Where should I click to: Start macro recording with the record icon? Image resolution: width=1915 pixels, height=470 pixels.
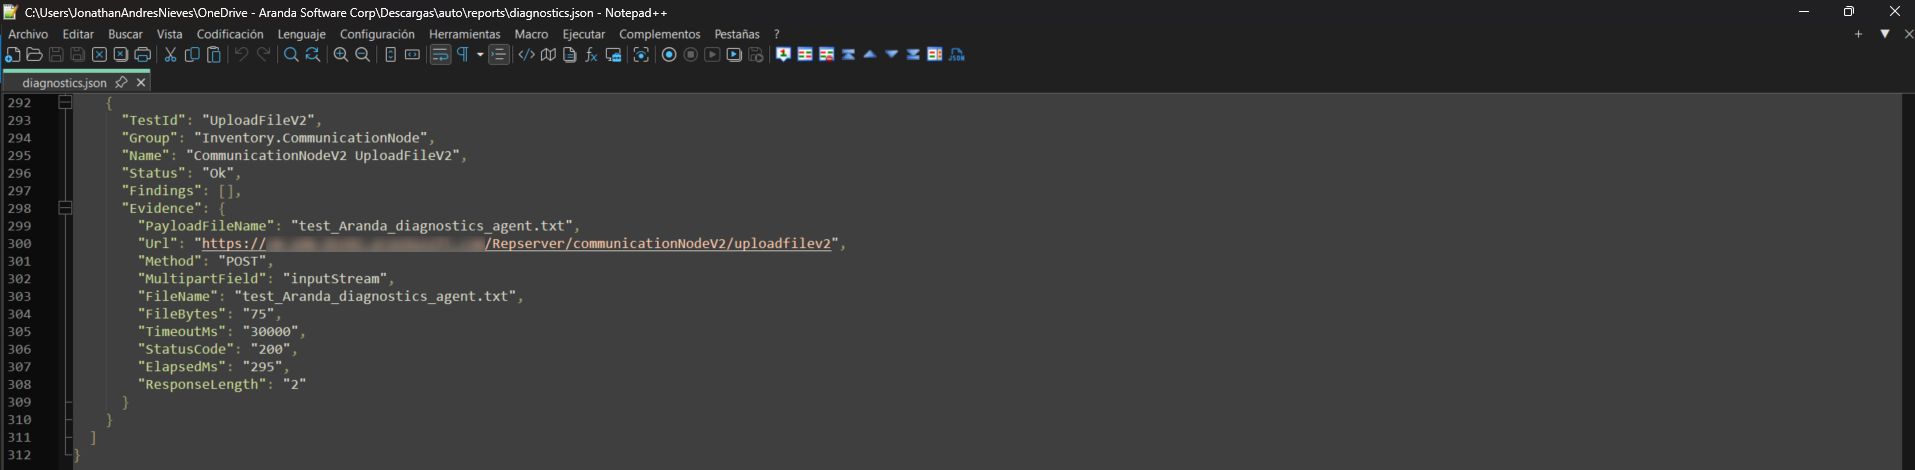669,55
